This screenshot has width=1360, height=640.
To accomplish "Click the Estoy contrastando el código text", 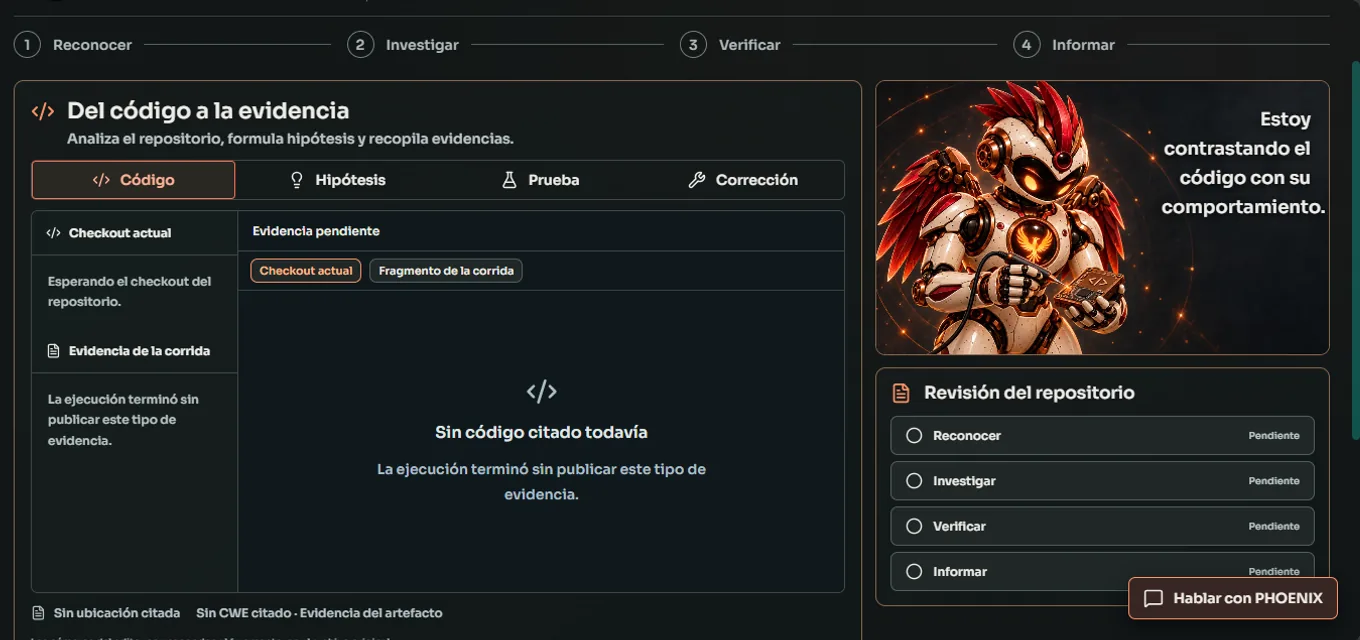I will 1243,163.
